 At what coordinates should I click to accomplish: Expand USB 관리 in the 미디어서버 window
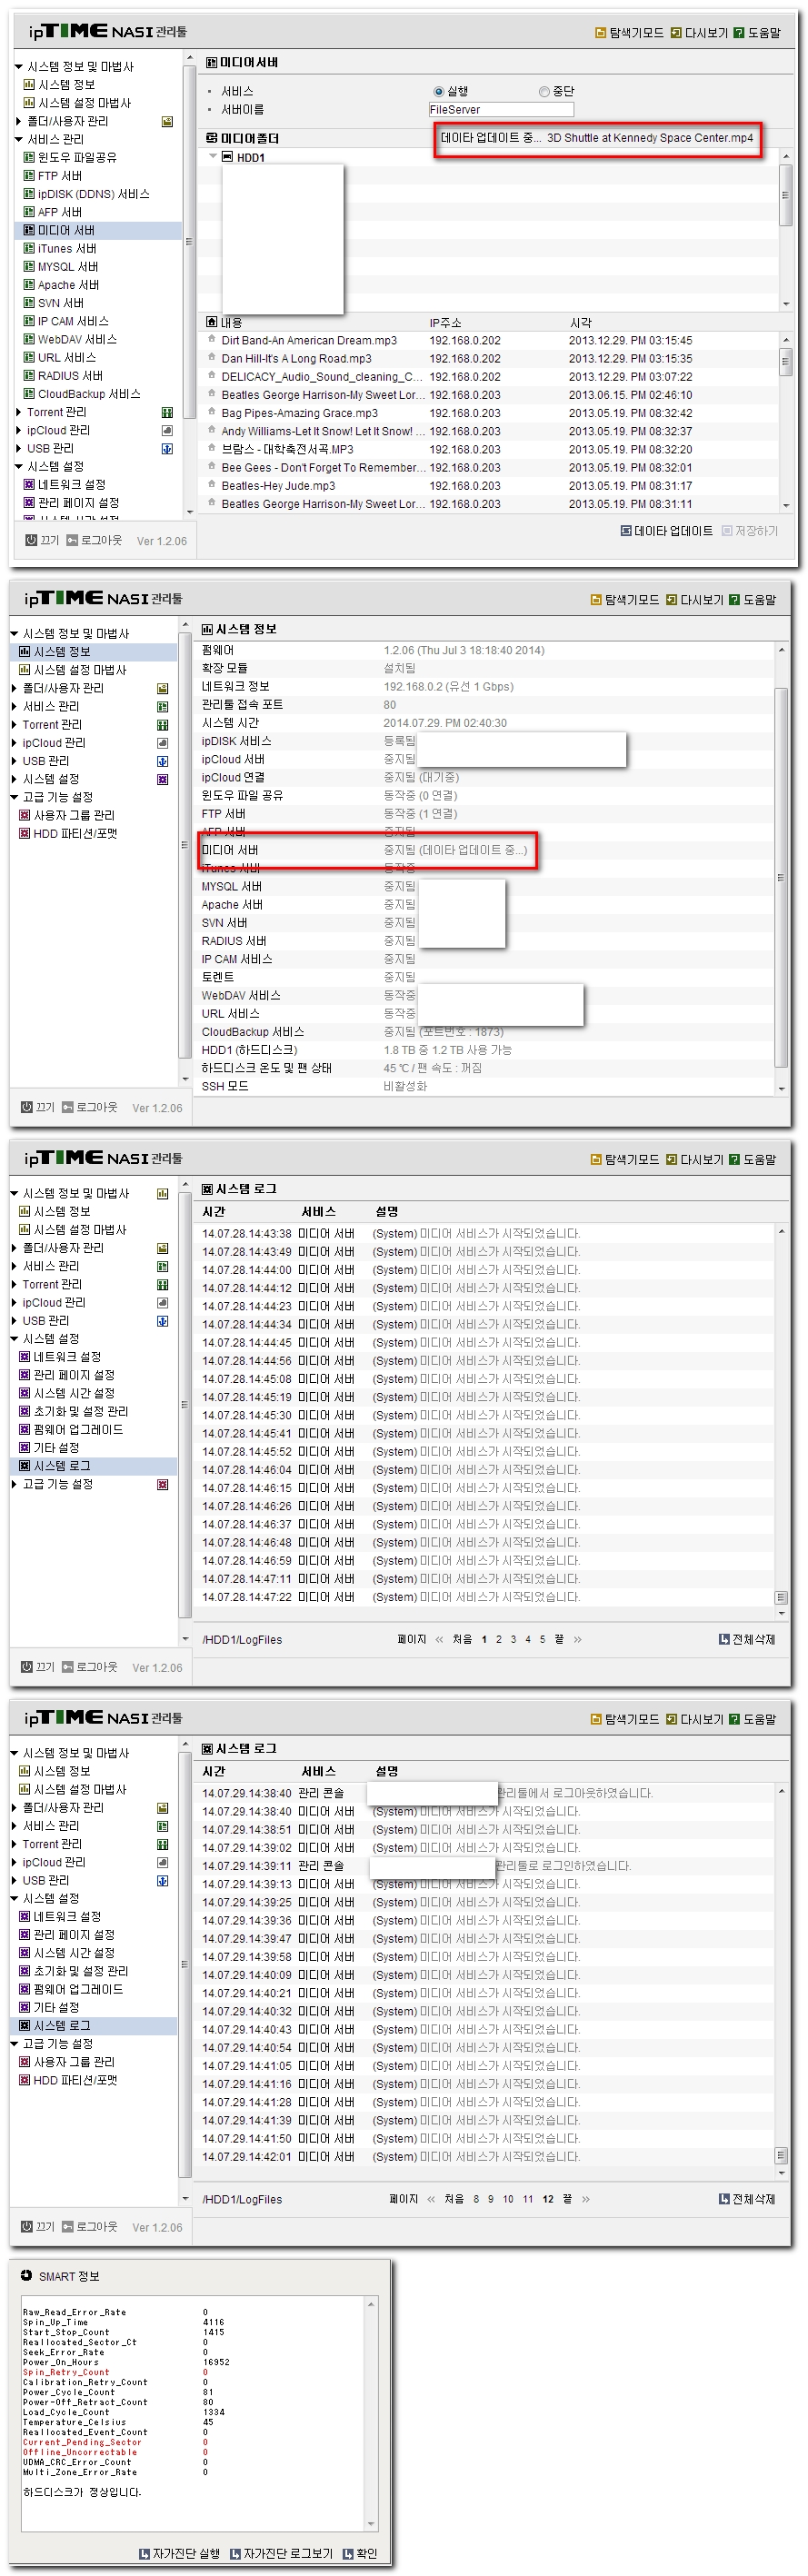19,449
